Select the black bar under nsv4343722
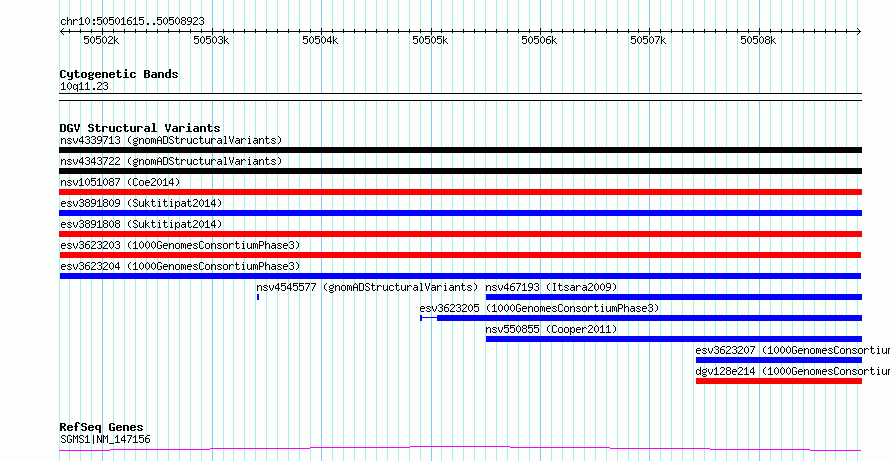 pos(460,171)
